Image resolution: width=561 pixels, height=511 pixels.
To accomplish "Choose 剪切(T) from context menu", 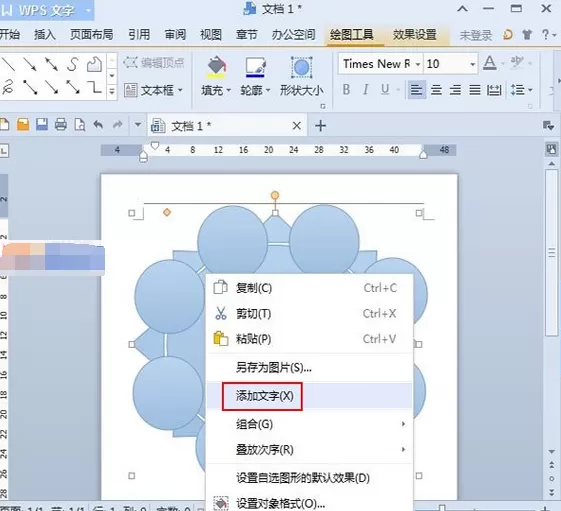I will point(310,313).
